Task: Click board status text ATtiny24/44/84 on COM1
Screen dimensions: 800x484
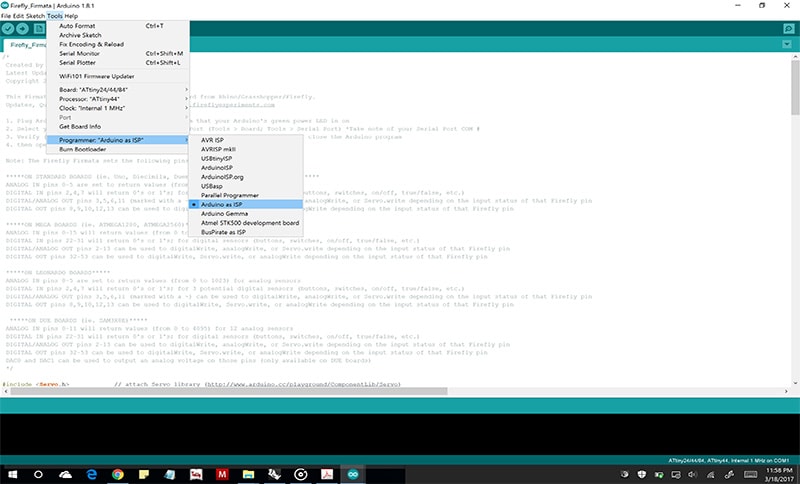Action: coord(729,461)
